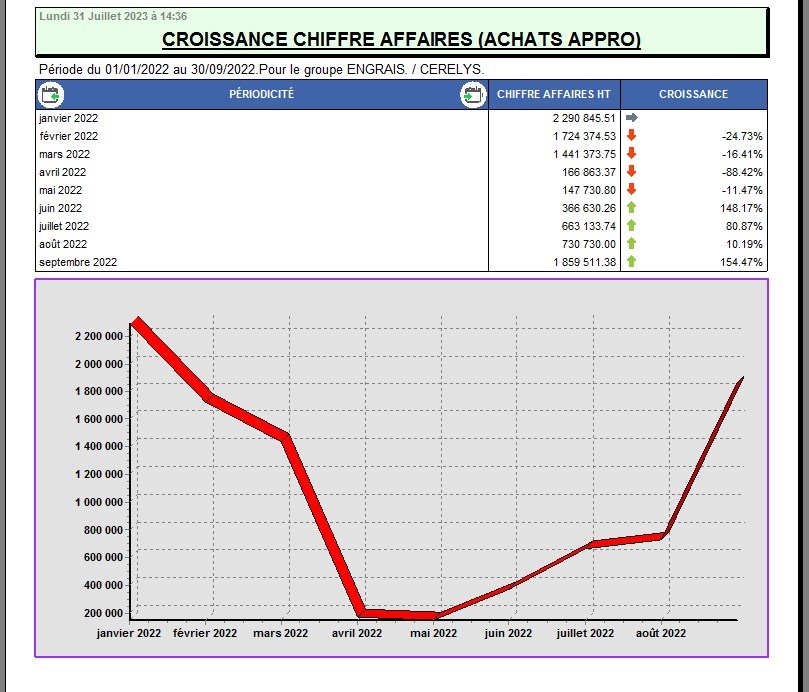Click the 2 200 000 value on chart axis
The width and height of the screenshot is (809, 692).
pyautogui.click(x=97, y=336)
